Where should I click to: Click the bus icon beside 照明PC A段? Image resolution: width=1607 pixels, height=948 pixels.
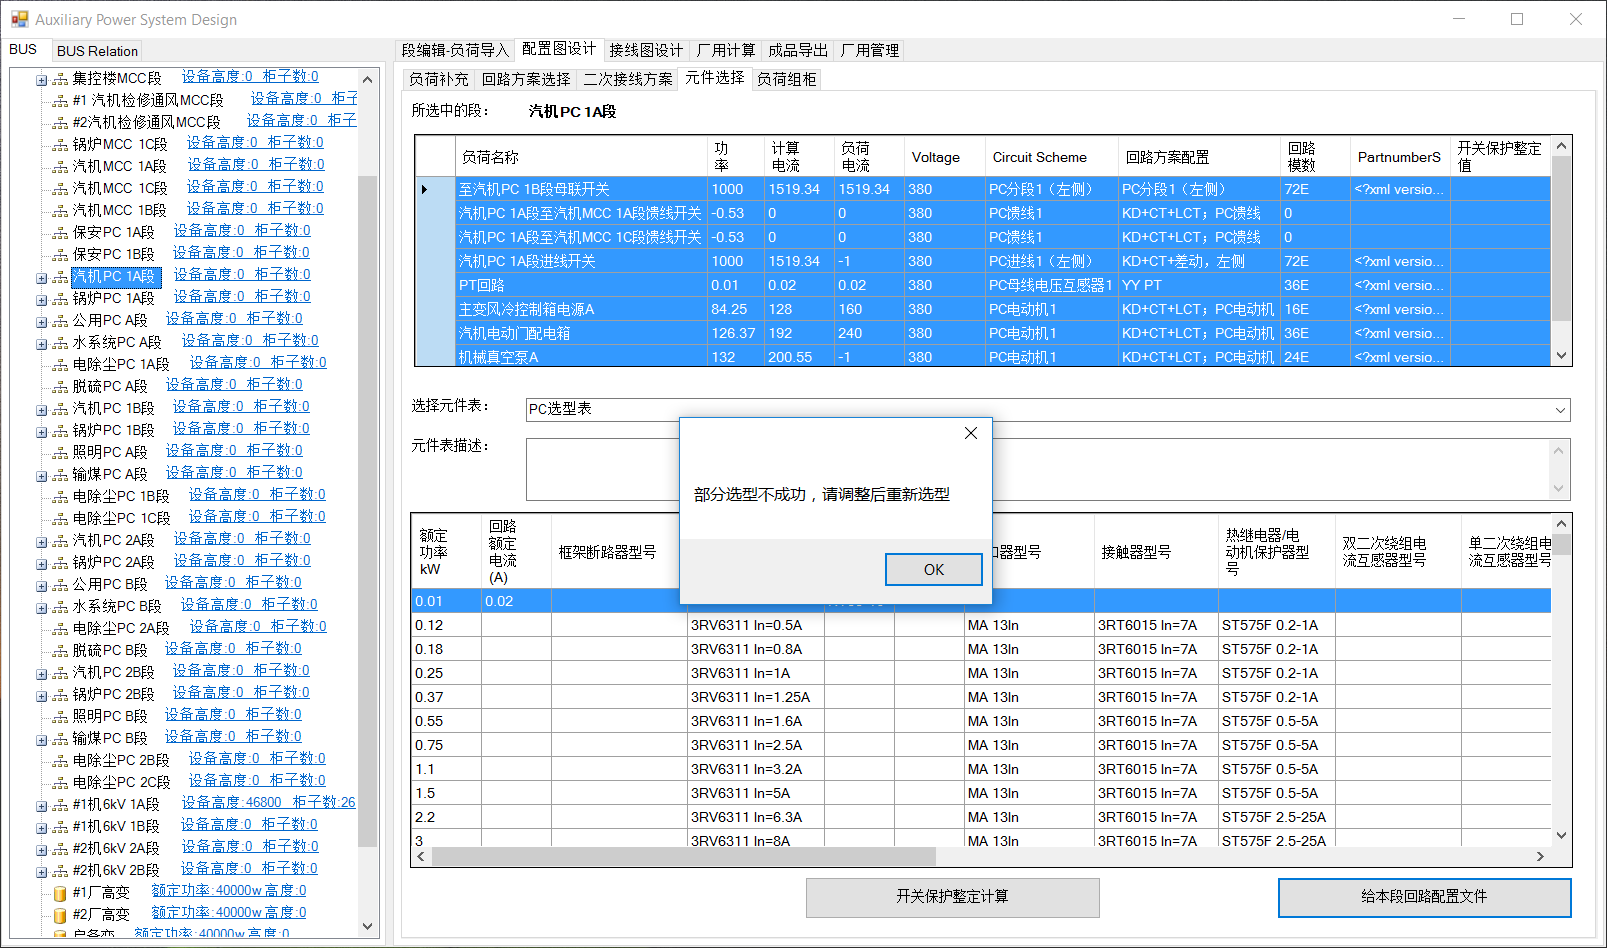60,452
